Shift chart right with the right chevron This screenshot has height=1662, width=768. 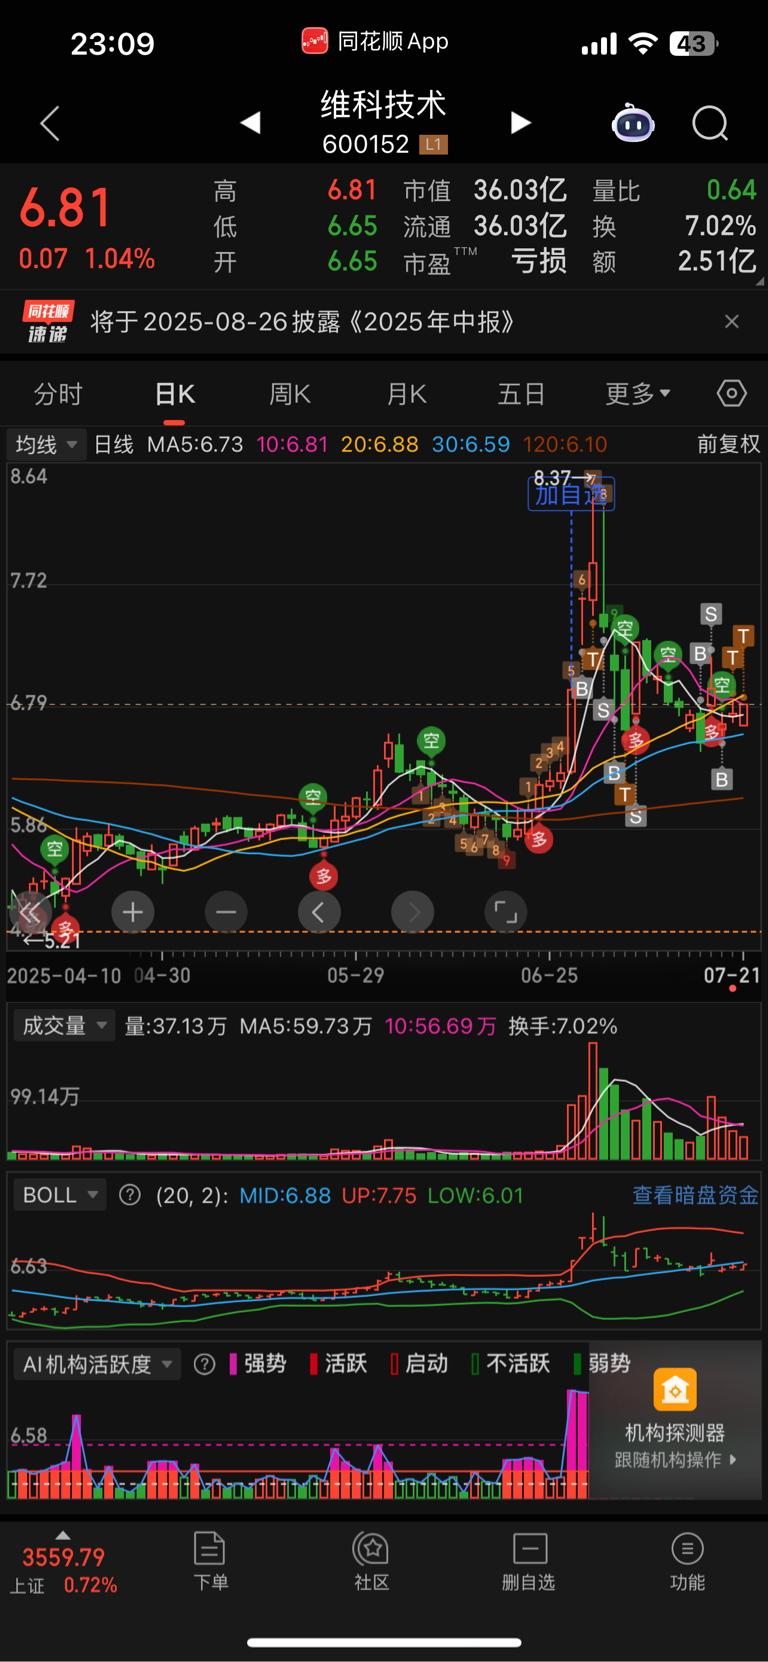[413, 912]
